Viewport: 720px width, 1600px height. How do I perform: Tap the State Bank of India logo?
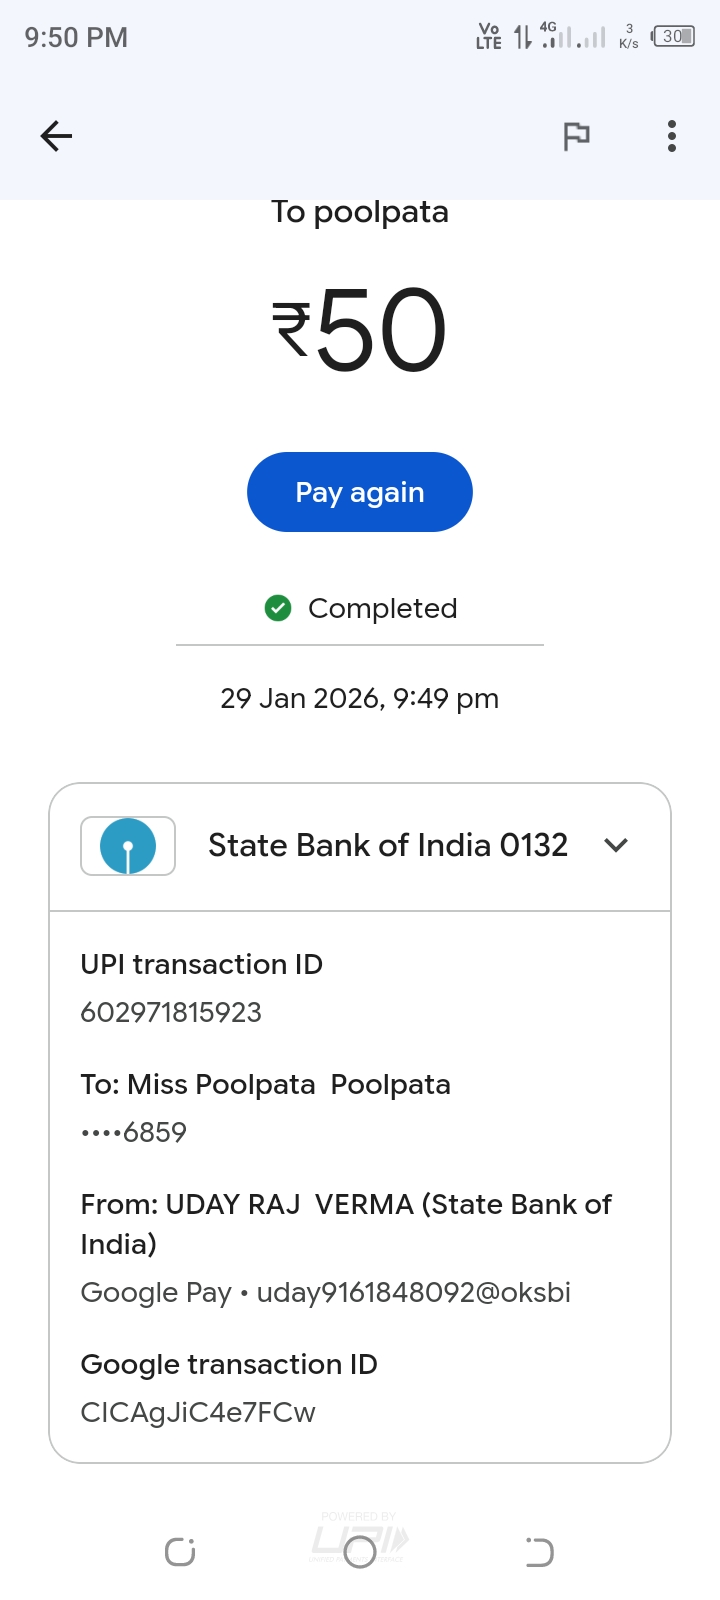128,846
